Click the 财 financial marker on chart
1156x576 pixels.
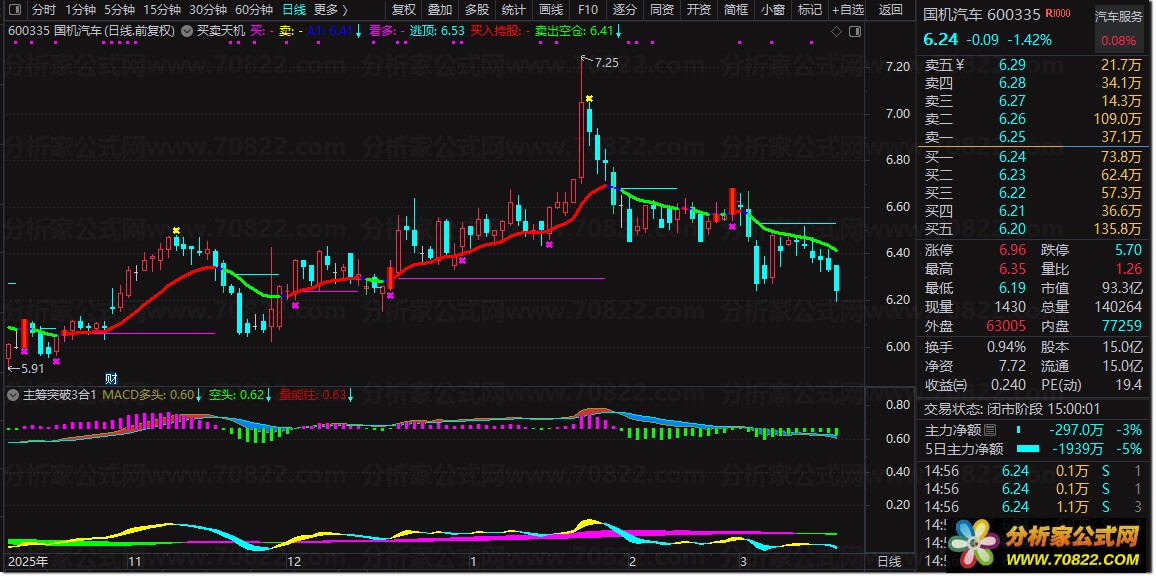coord(111,379)
